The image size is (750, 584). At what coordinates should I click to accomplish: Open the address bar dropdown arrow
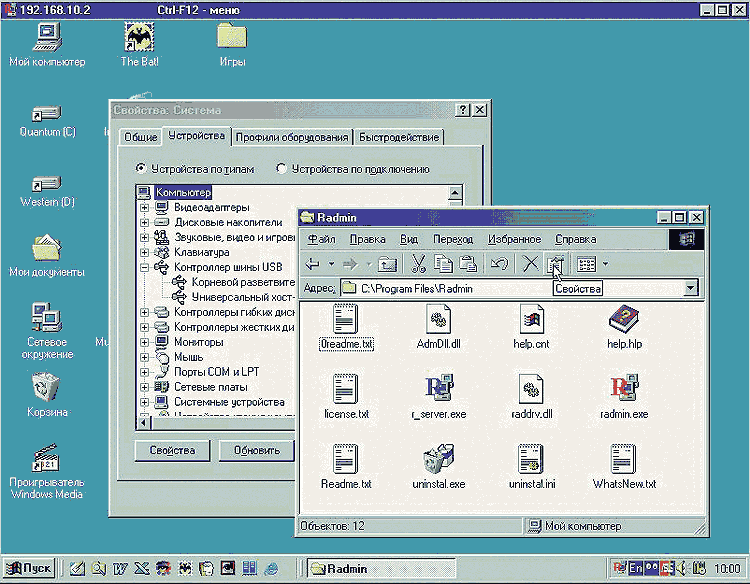690,288
